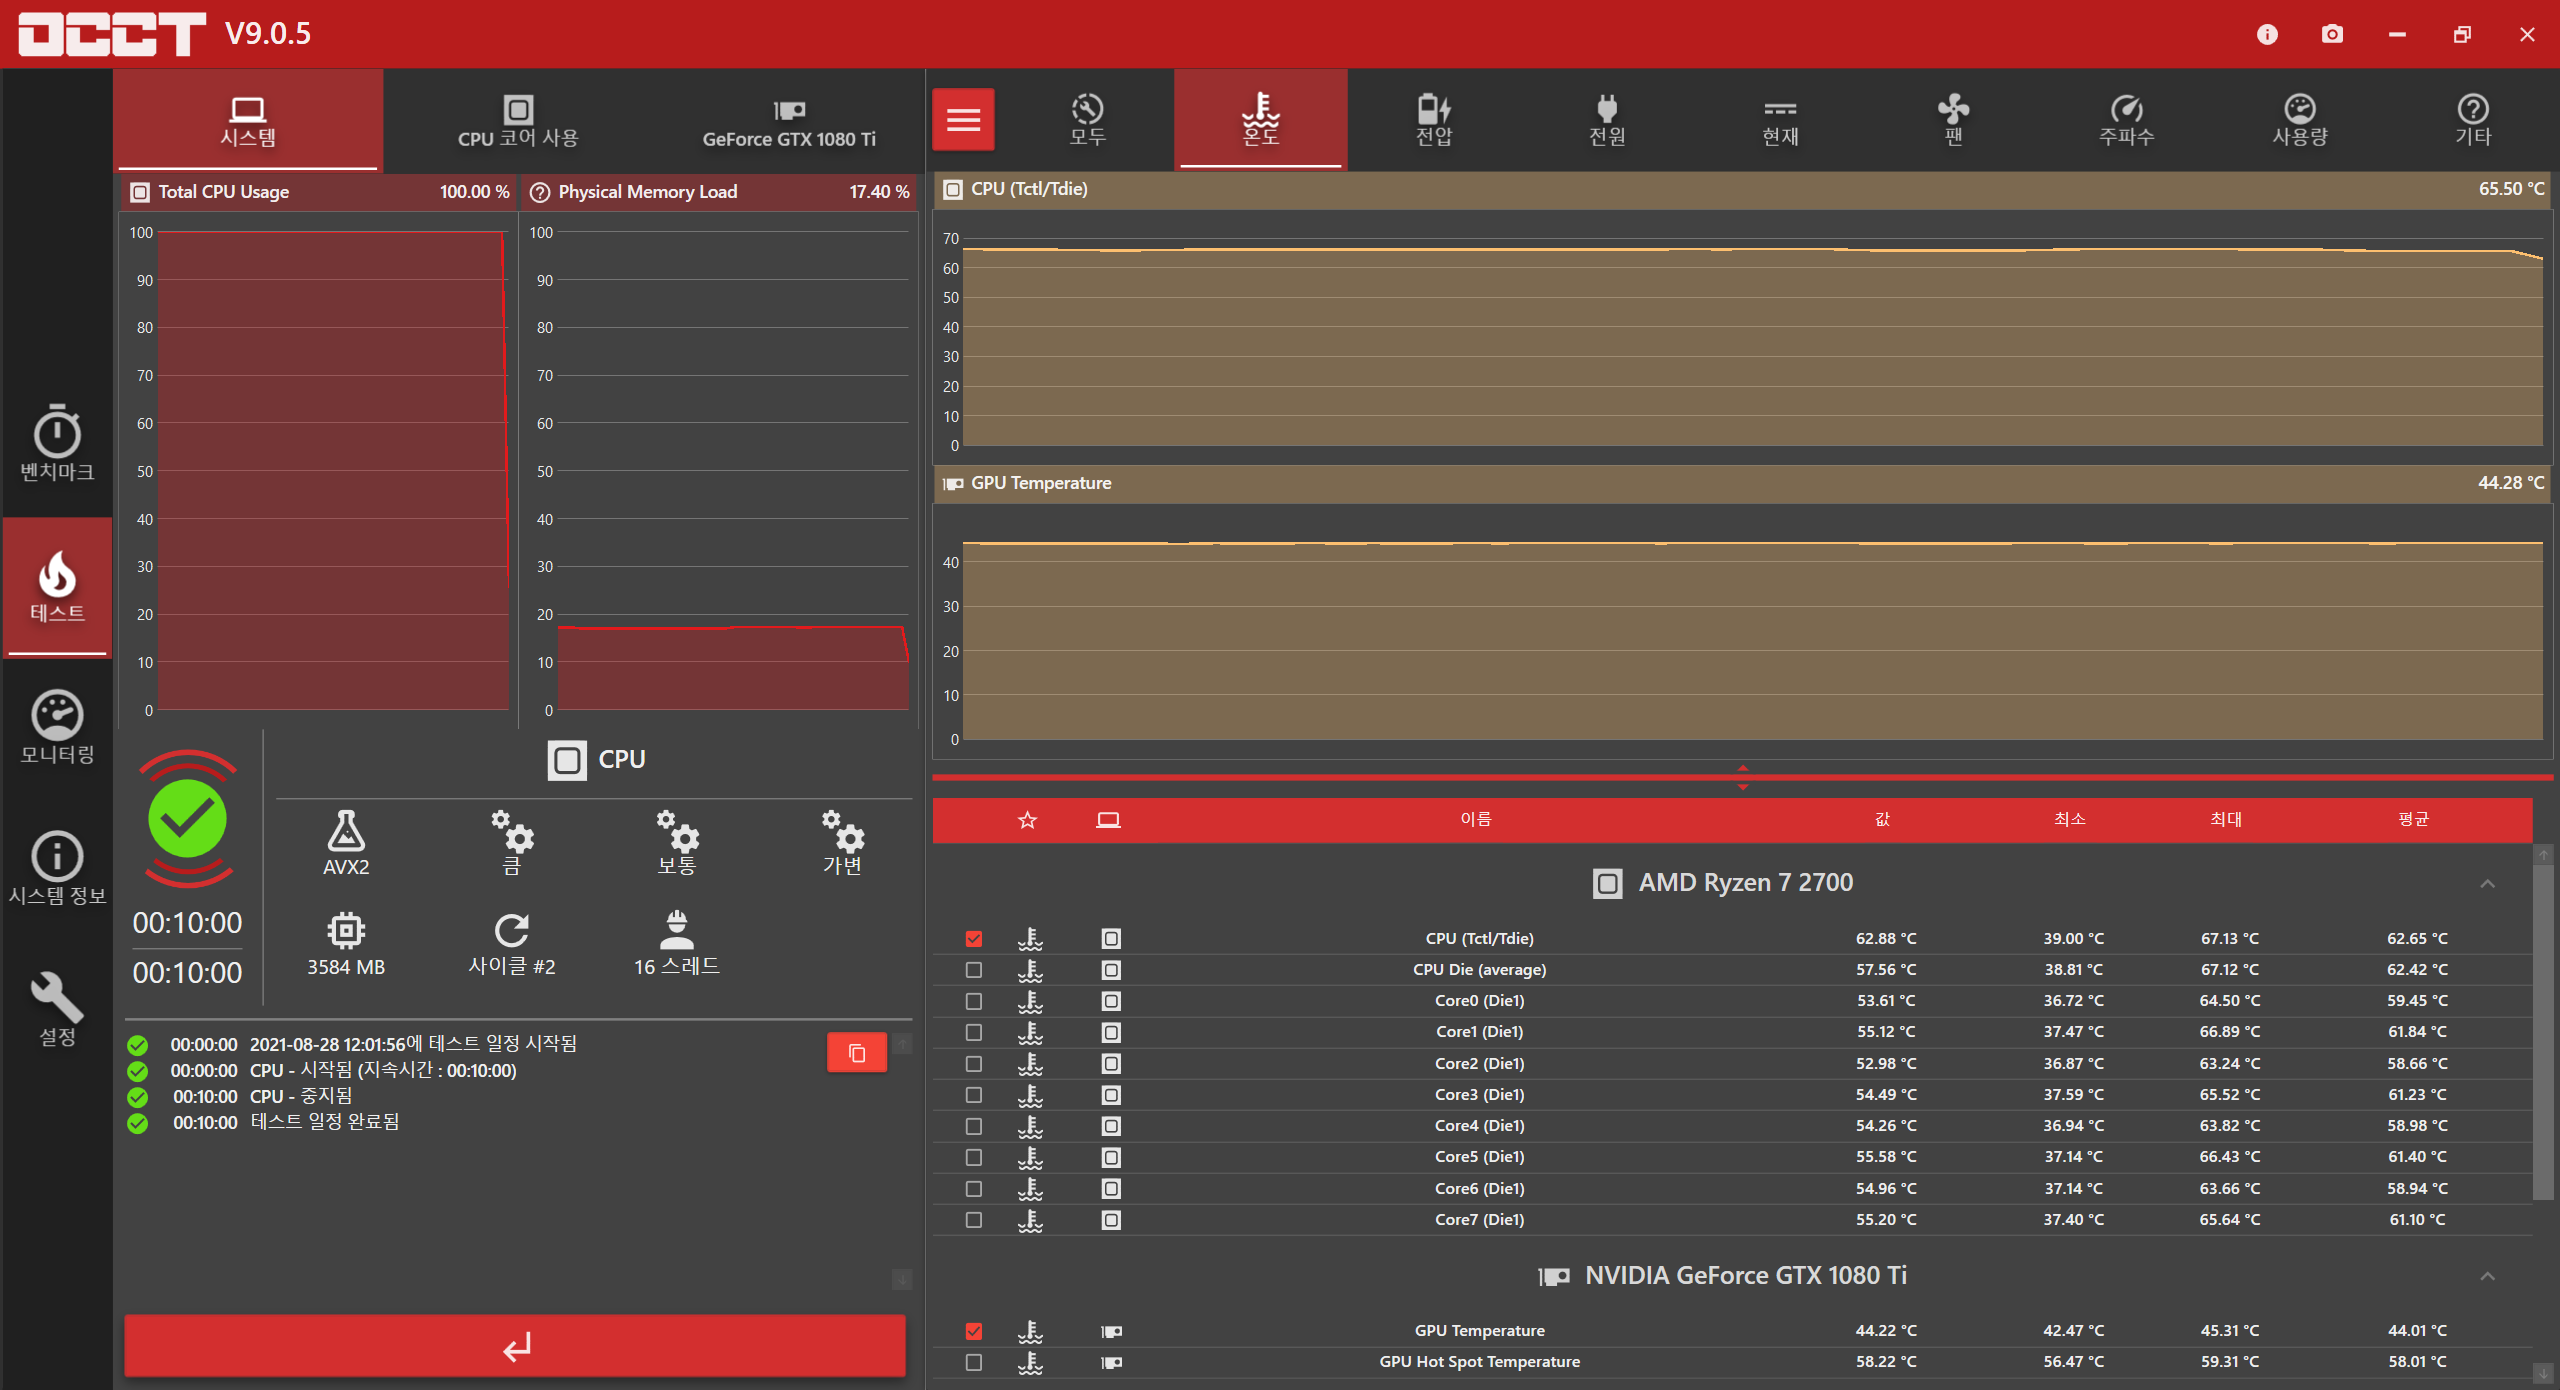
Task: Uncheck the CPU (Tctl/Tdie) checkbox
Action: [x=974, y=939]
